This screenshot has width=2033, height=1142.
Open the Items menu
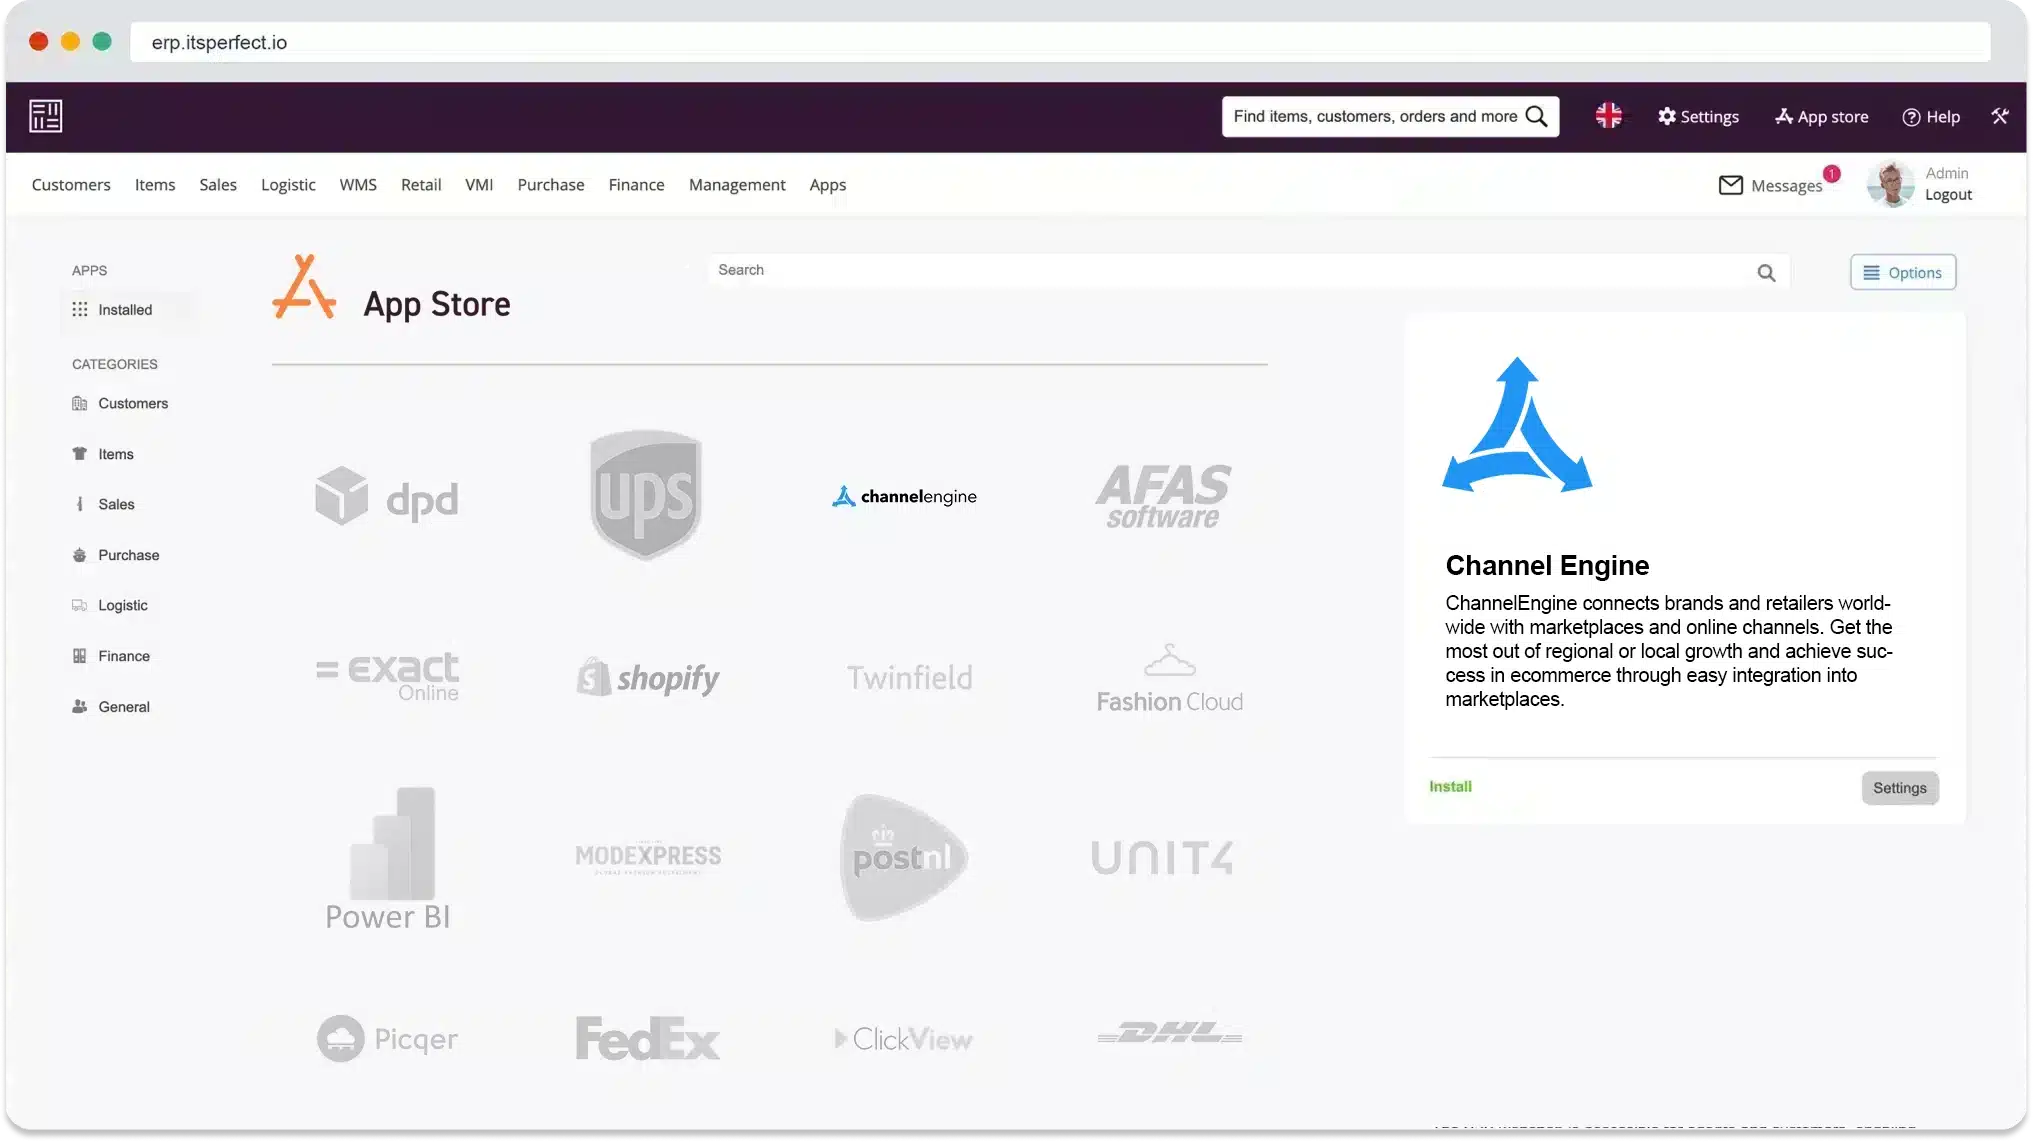(x=155, y=185)
